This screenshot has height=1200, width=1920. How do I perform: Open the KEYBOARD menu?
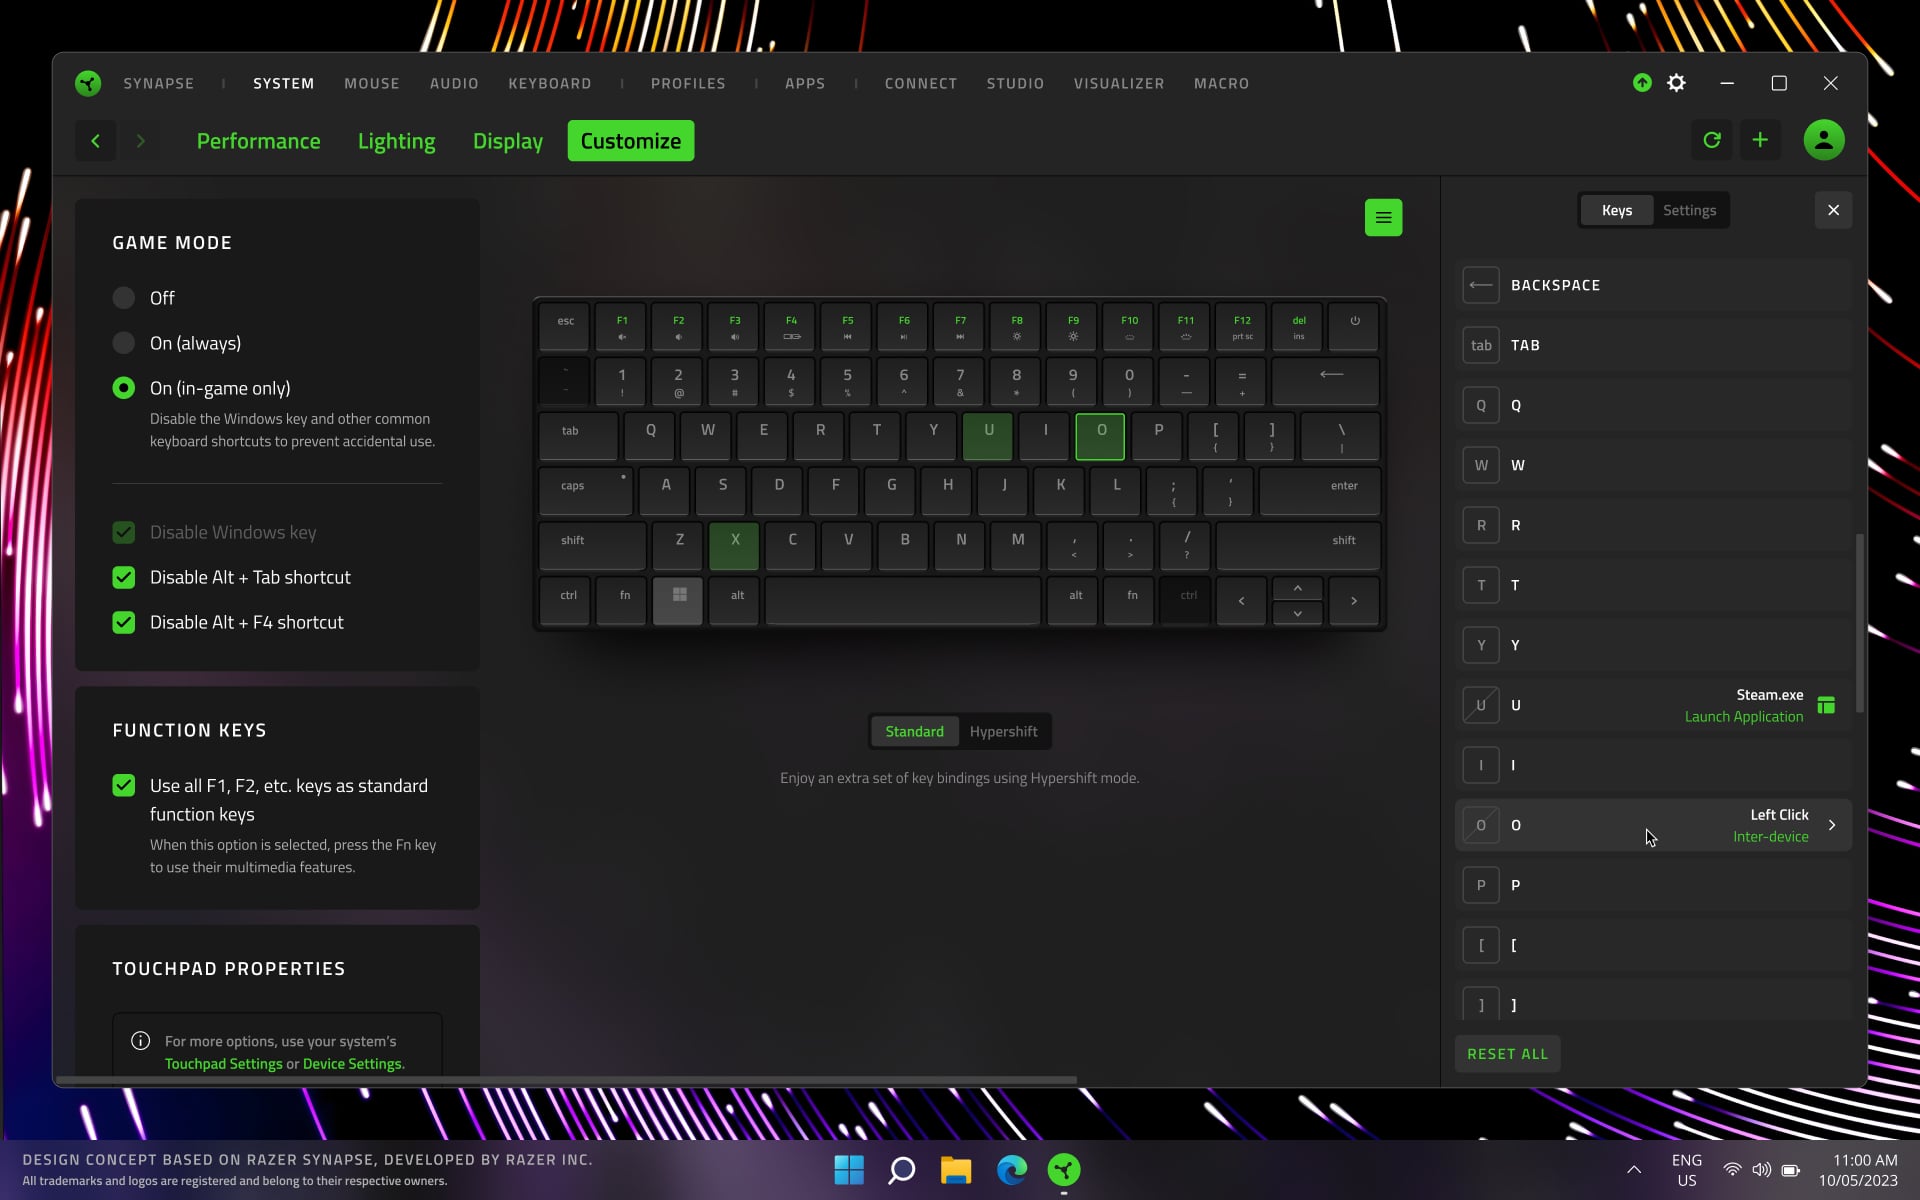[x=550, y=83]
